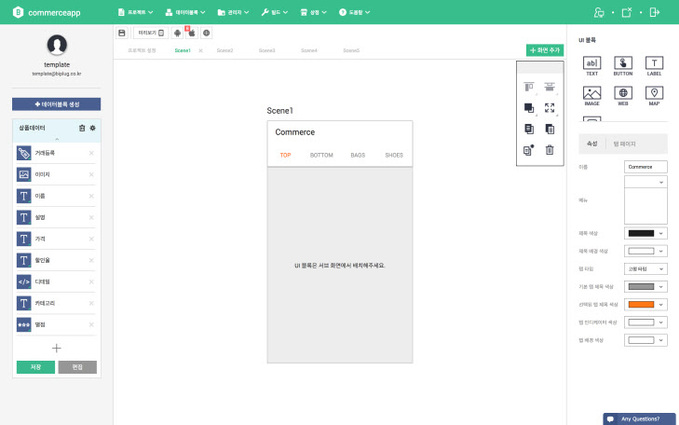Collapse the 상품데이터 panel chevron
This screenshot has height=425, width=679.
coord(57,139)
